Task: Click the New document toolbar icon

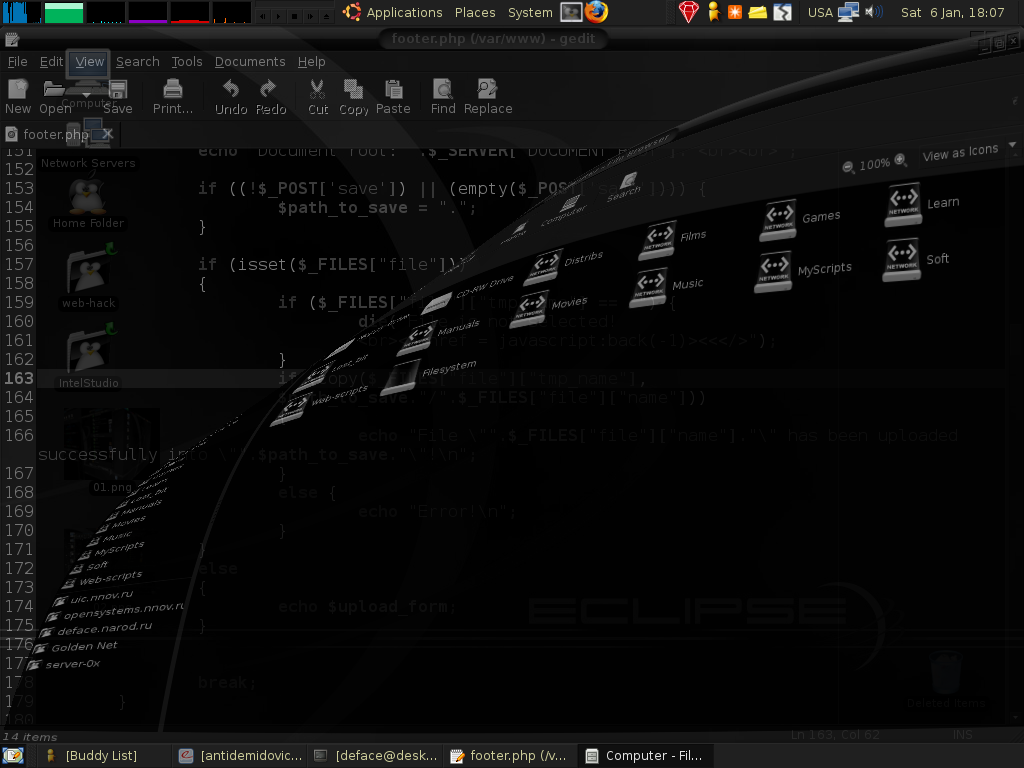Action: tap(18, 90)
